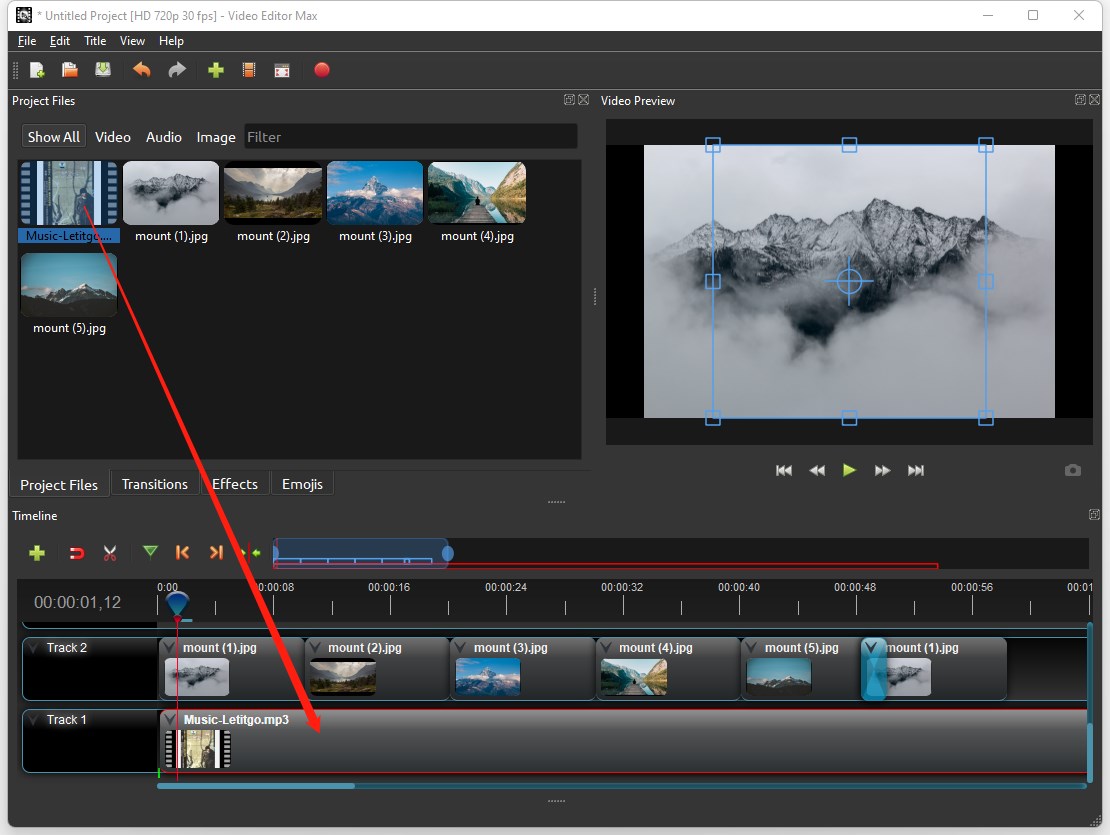The height and width of the screenshot is (835, 1110).
Task: Collapse the mount (1).jpg clip's dropdown arrow
Action: coord(172,647)
